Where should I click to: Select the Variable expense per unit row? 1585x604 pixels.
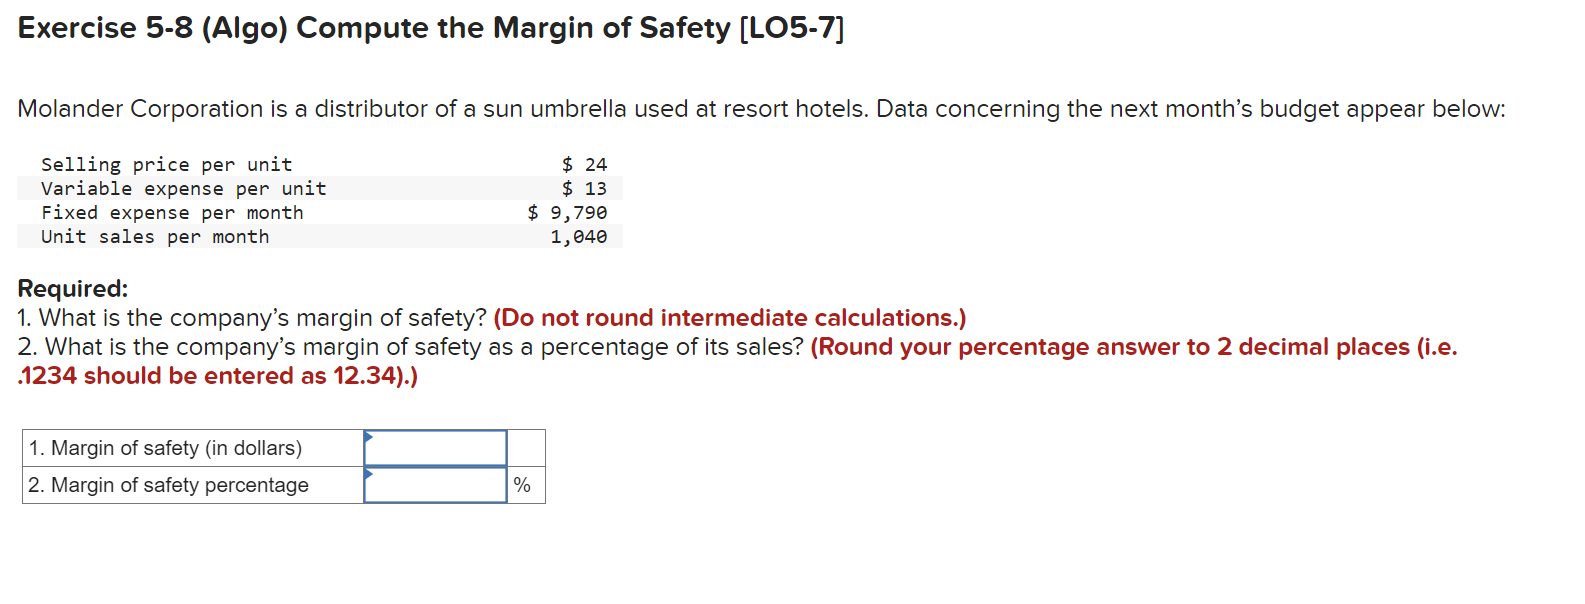[184, 188]
